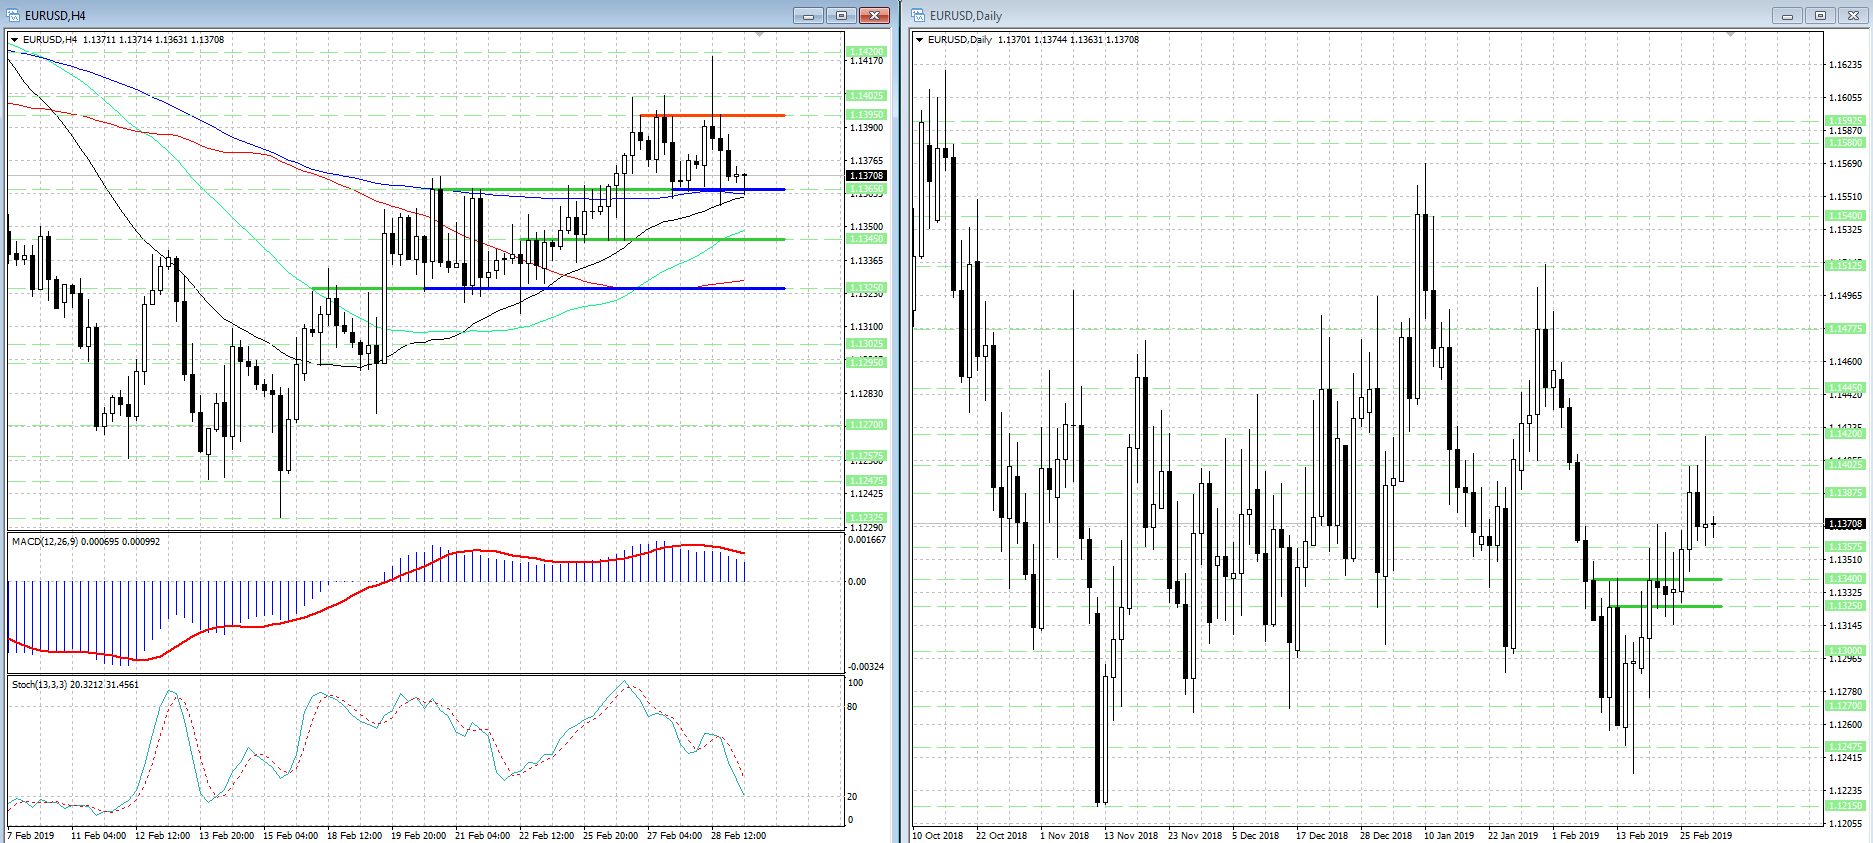Screen dimensions: 1873x843
Task: Click the 'EURUSD,Daily' OHLC header text in chart
Action: (x=1033, y=40)
